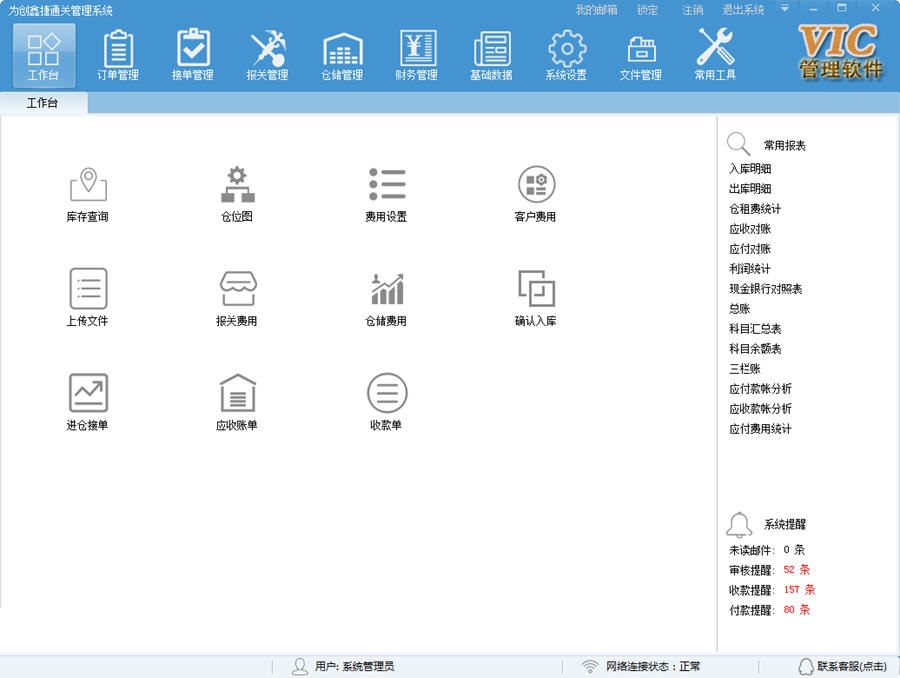
Task: Launch 进仓接单 shortcut
Action: (x=88, y=402)
